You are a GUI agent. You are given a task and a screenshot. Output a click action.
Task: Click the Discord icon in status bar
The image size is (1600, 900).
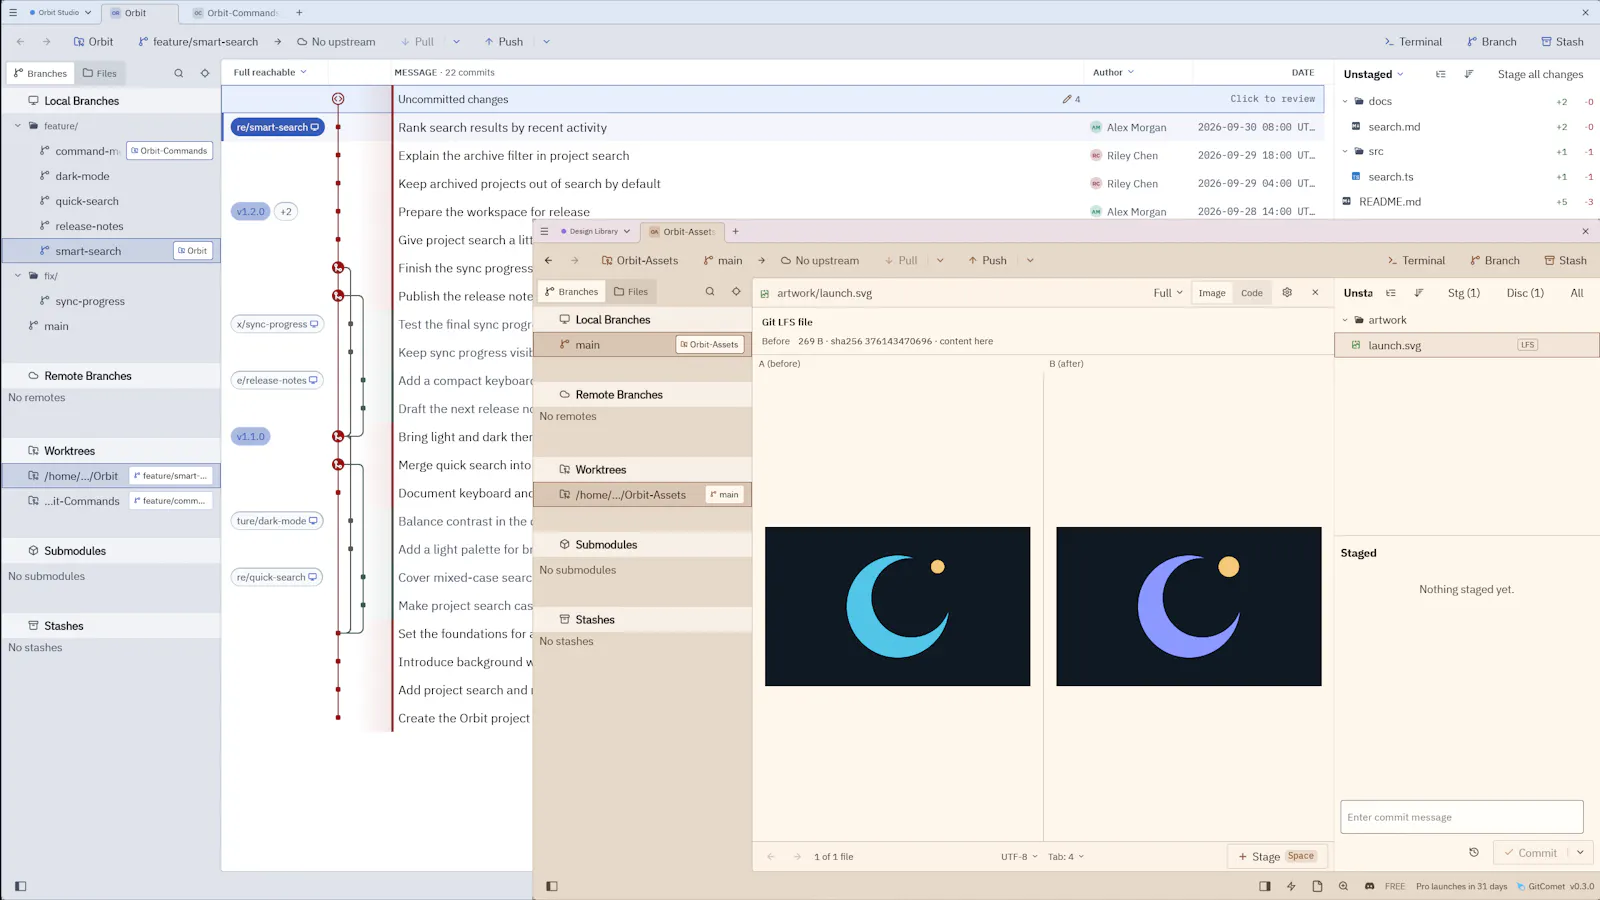point(1369,886)
